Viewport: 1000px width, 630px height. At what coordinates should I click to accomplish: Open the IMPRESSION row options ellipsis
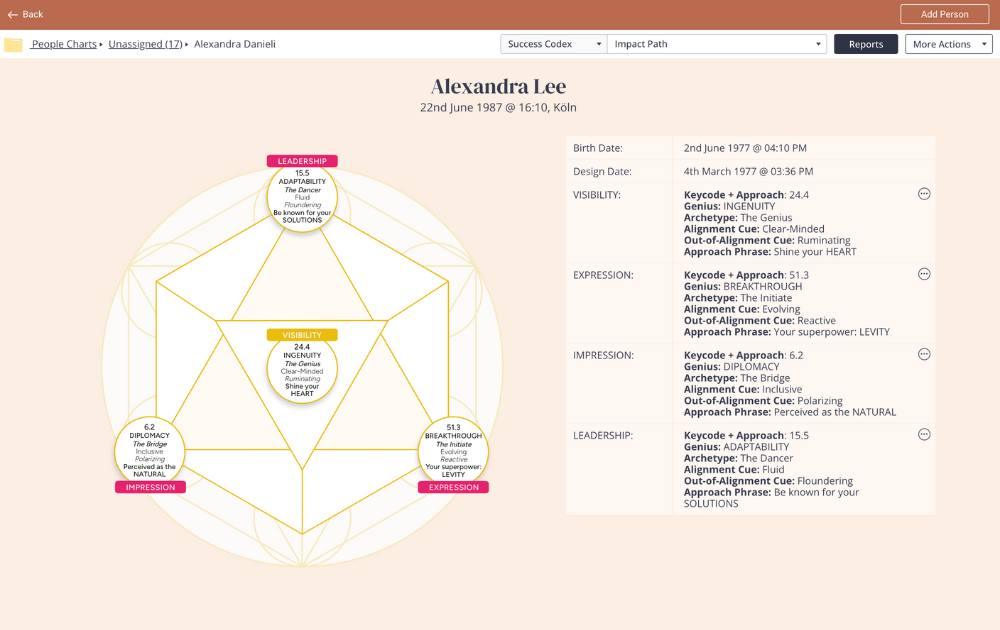coord(924,354)
